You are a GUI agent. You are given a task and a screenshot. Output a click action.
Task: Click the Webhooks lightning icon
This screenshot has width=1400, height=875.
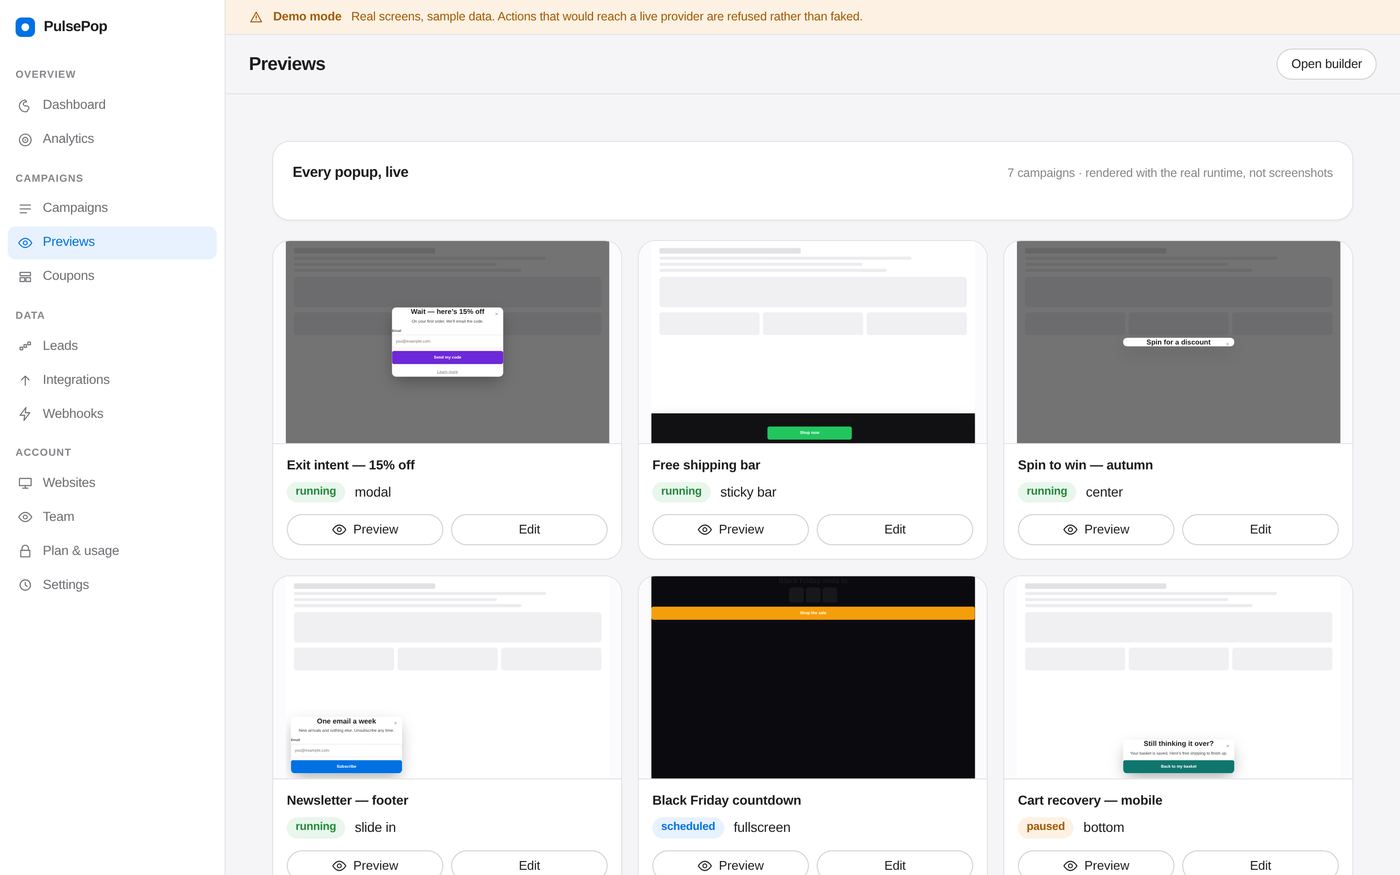click(x=25, y=414)
